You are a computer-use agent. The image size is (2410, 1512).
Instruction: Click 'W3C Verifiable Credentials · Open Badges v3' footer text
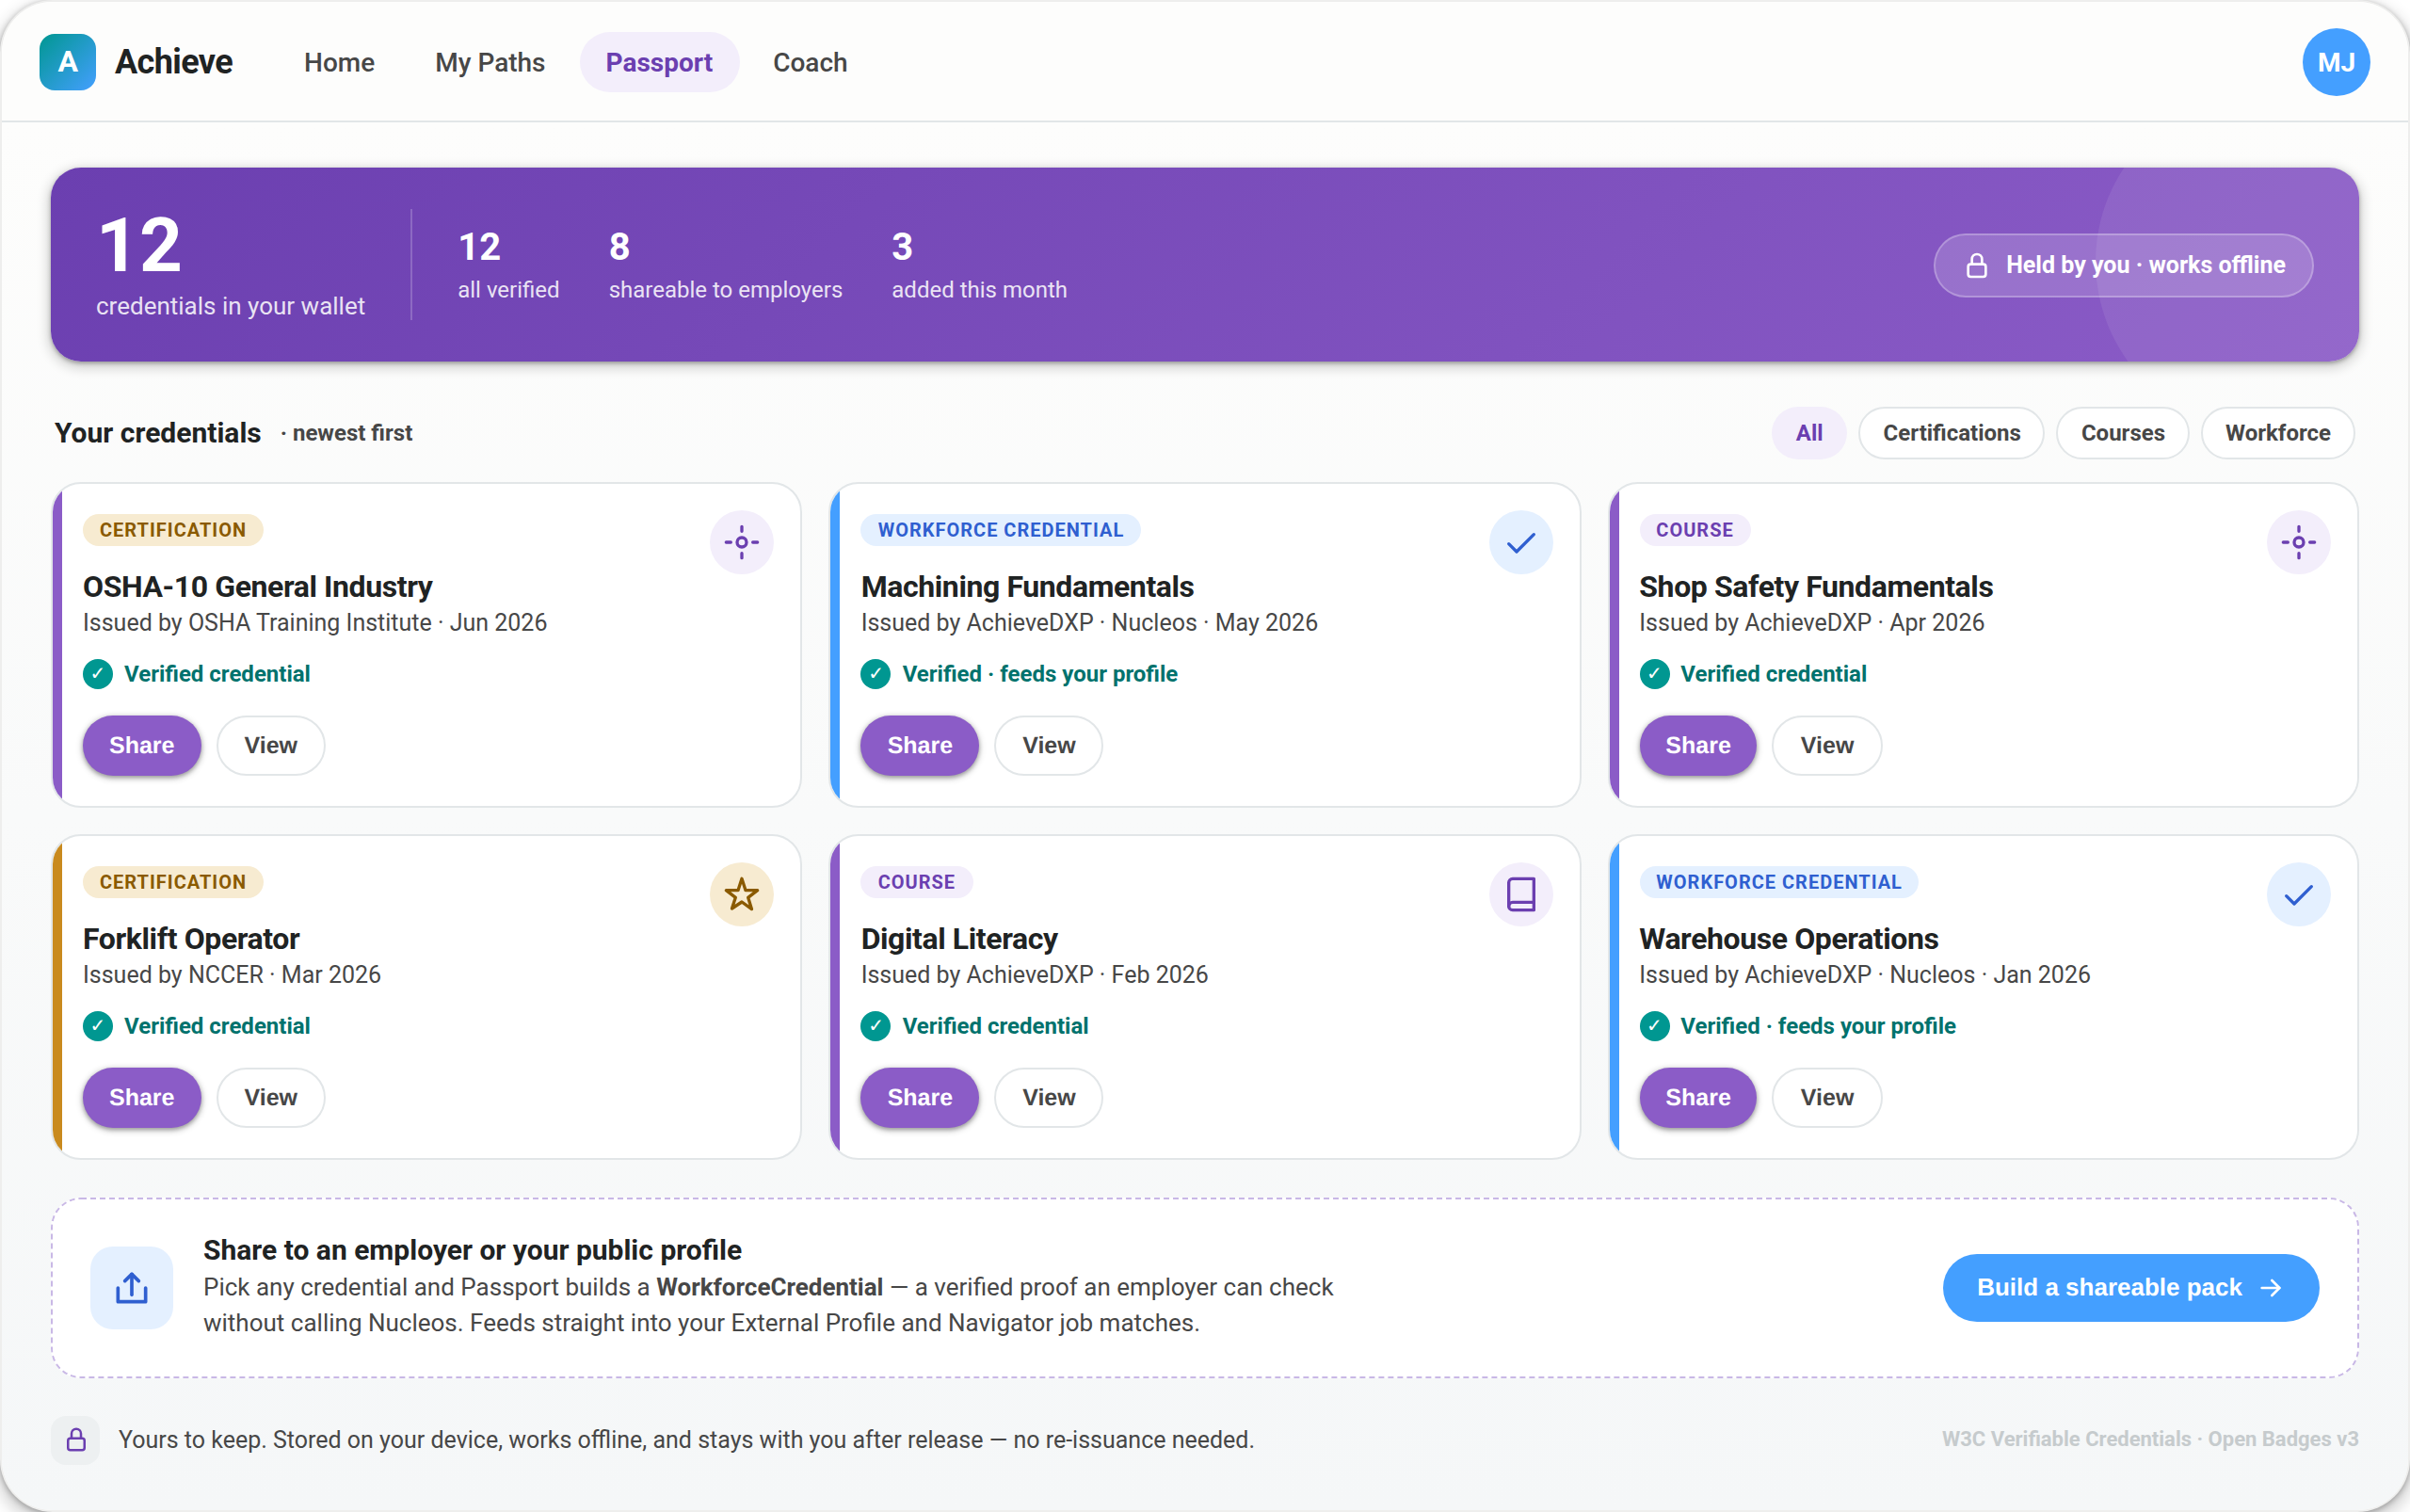pos(2149,1439)
